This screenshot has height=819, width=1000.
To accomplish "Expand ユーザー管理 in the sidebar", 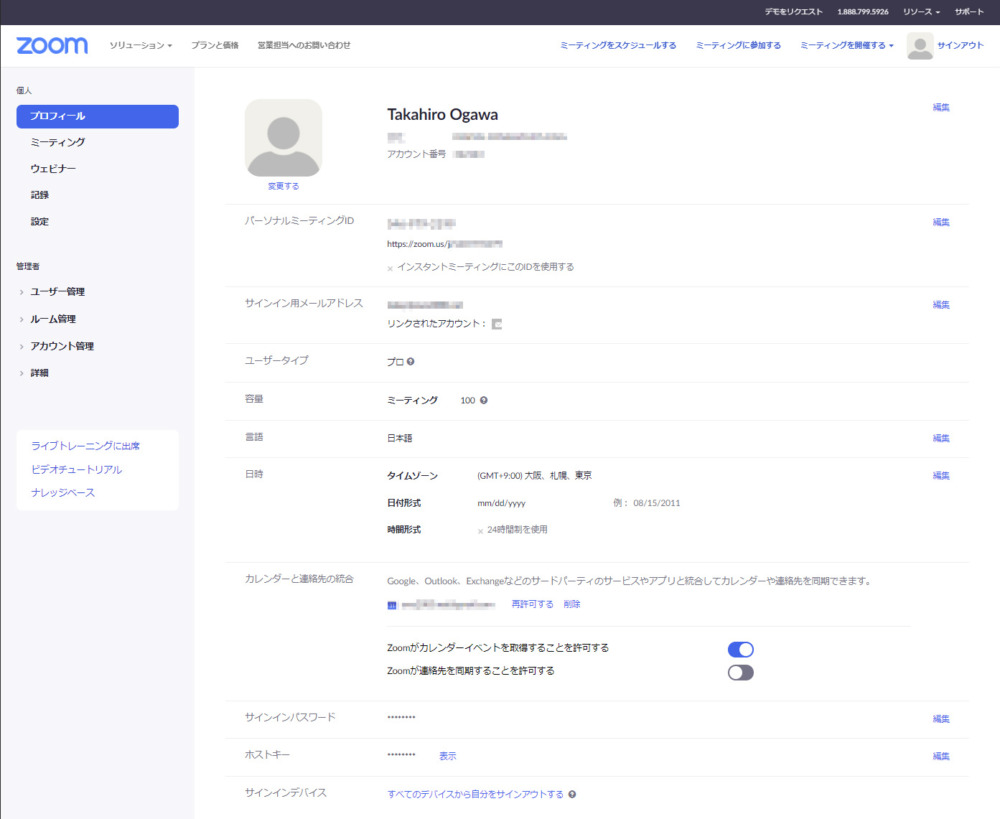I will [x=57, y=292].
